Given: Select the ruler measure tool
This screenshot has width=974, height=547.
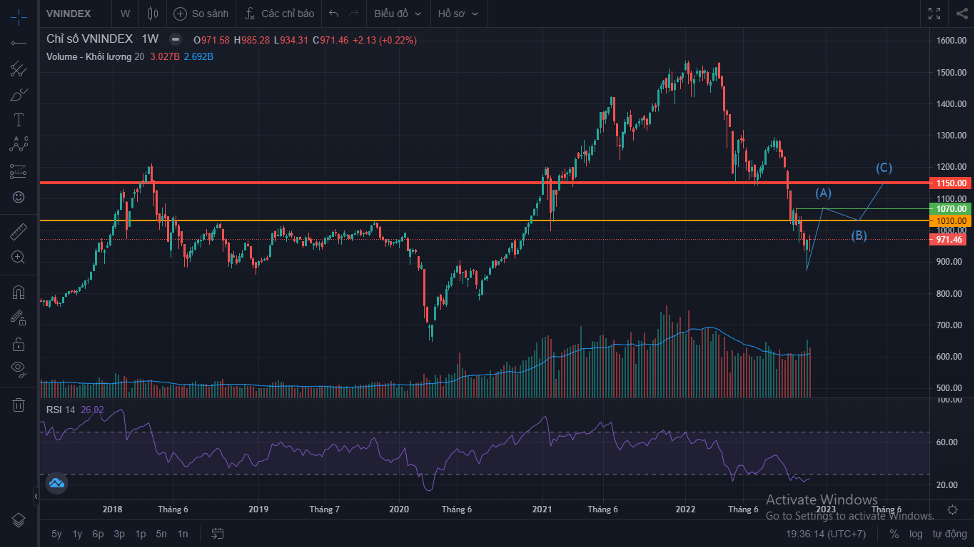Looking at the screenshot, I should 18,232.
